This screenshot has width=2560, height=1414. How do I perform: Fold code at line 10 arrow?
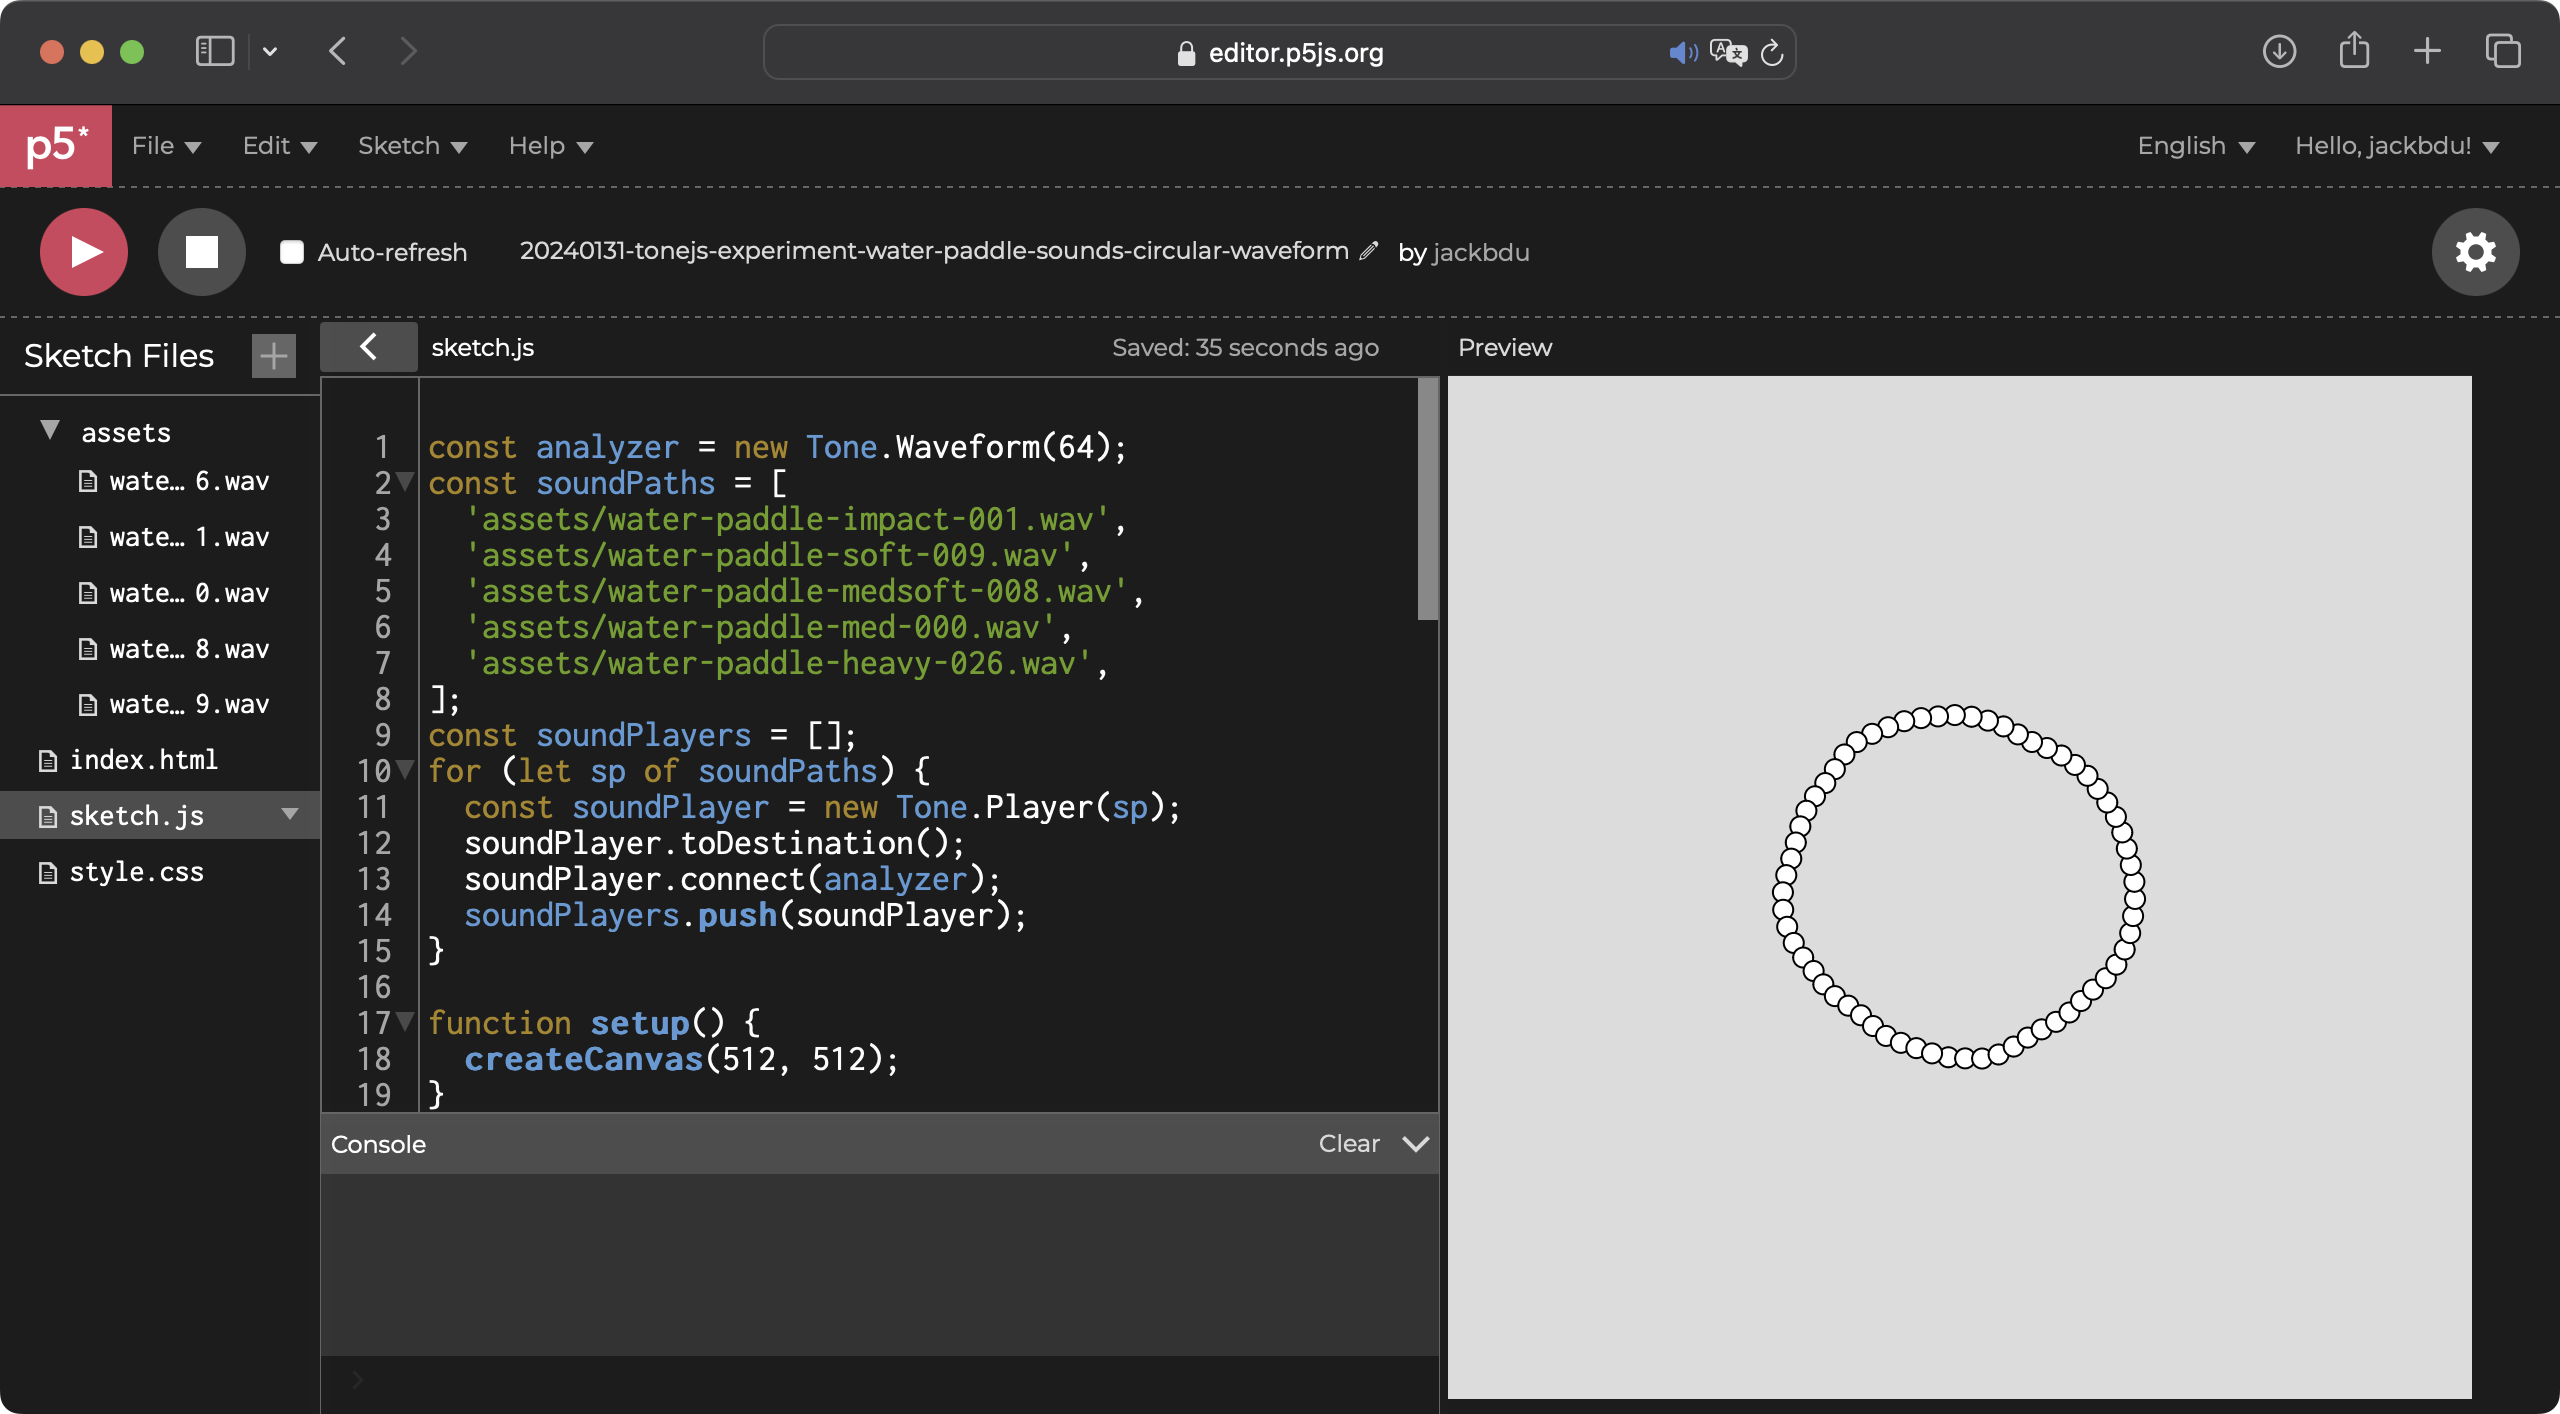coord(405,770)
